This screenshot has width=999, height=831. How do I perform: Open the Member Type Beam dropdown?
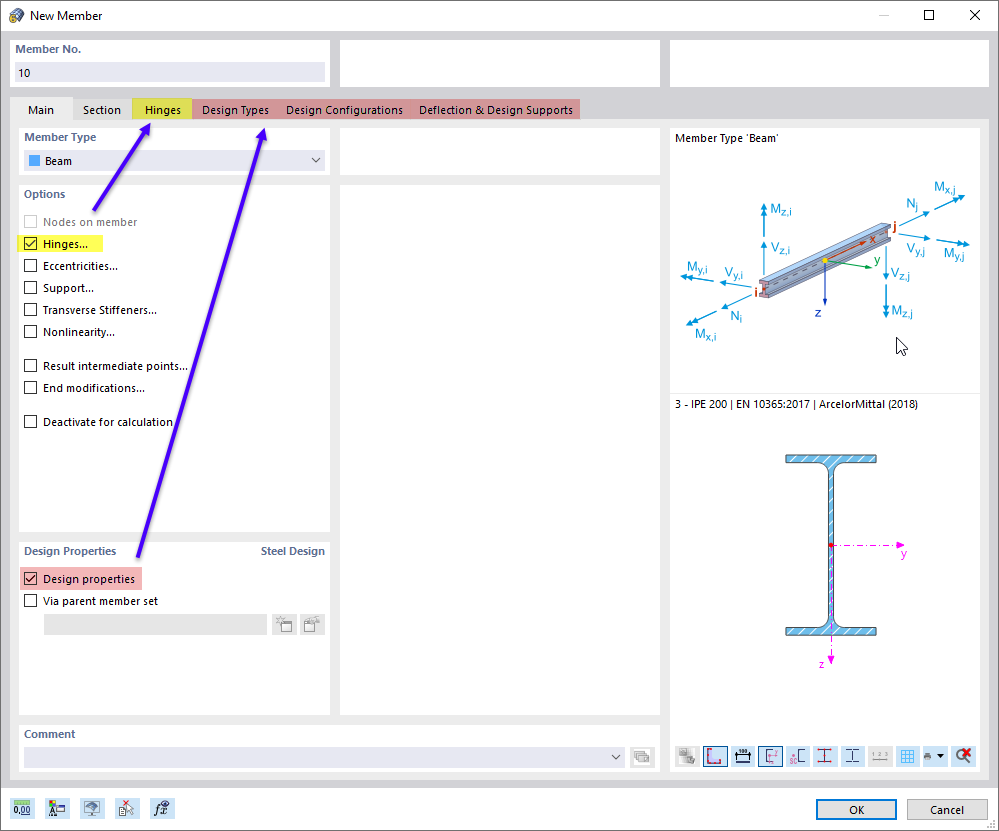click(x=175, y=161)
